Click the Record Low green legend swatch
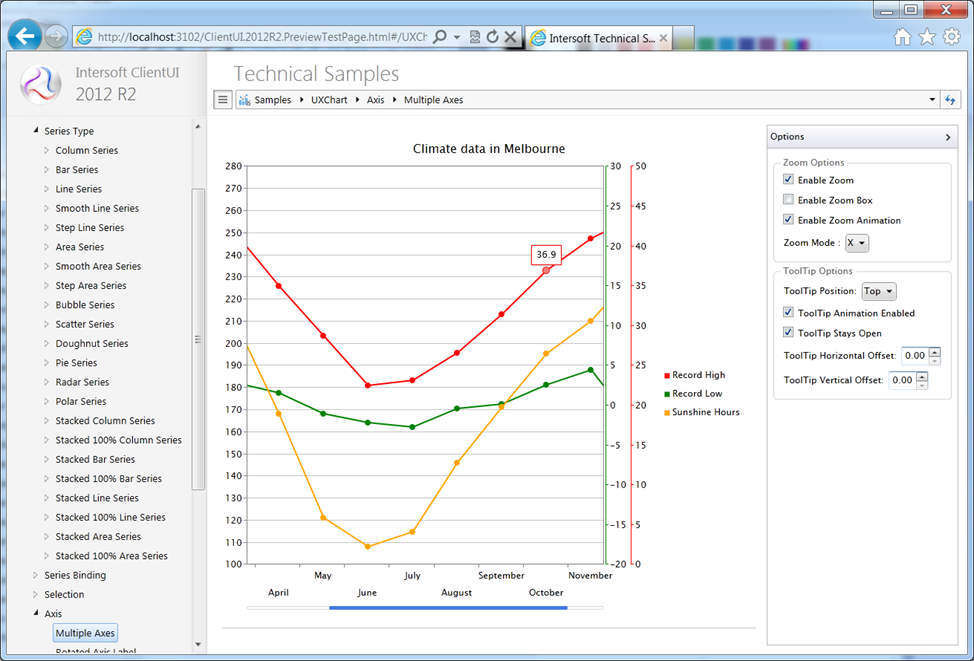This screenshot has width=974, height=661. (667, 394)
